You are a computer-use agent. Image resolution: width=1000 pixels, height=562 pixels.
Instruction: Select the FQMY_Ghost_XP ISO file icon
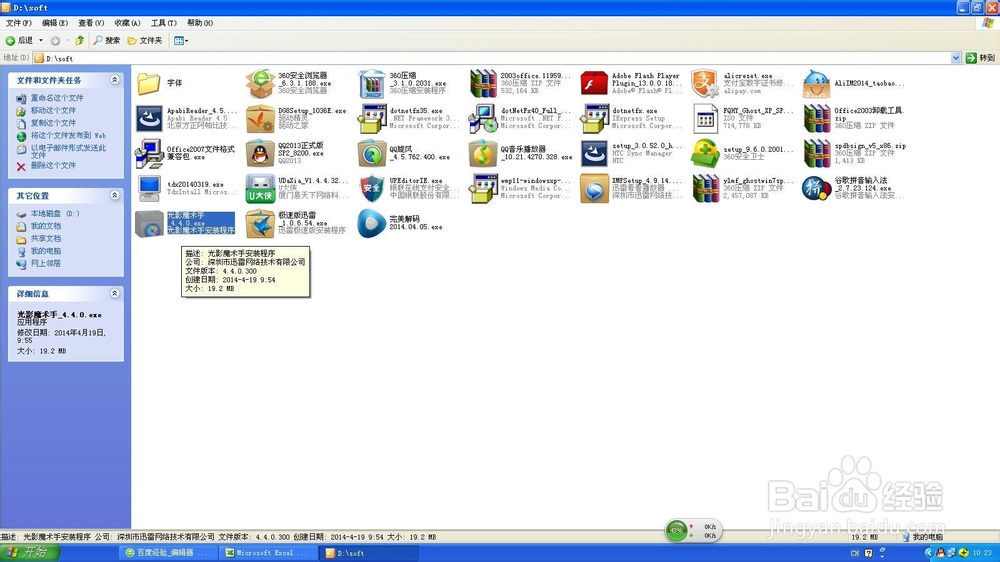pyautogui.click(x=705, y=119)
